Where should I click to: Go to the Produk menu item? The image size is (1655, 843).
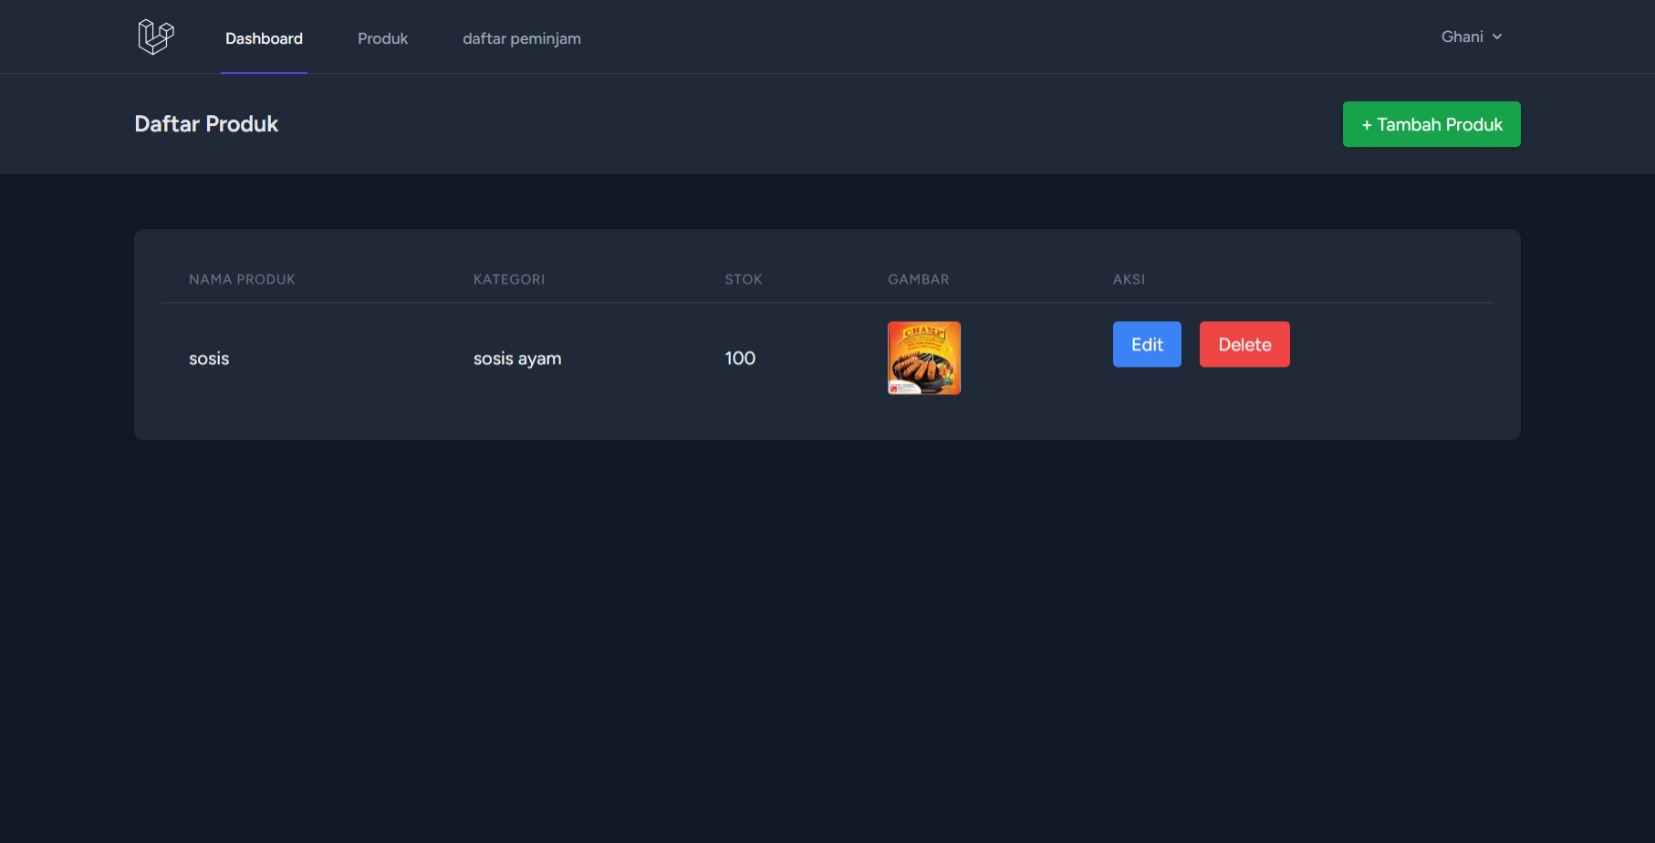coord(383,38)
